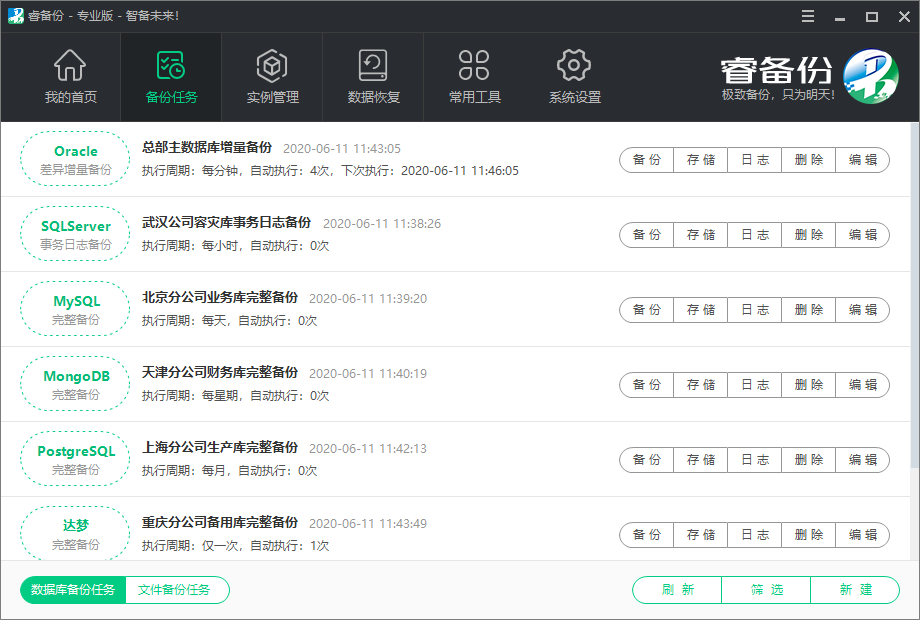Click the 睿备份 logo globe icon

[871, 76]
